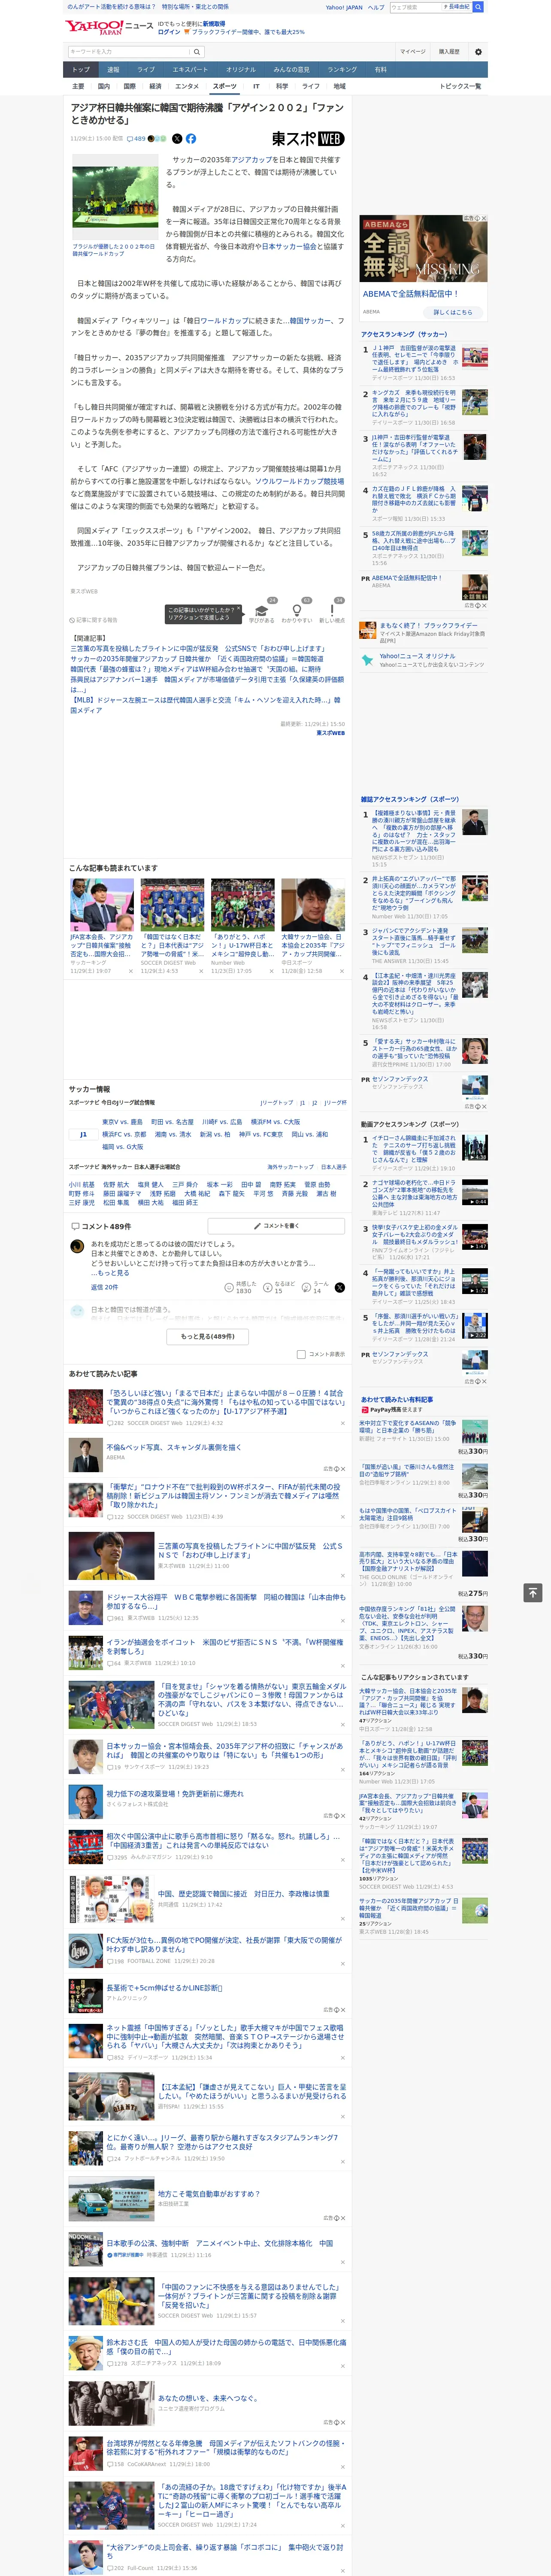The width and height of the screenshot is (551, 2576).
Task: Open settings gear icon in header
Action: tap(478, 51)
